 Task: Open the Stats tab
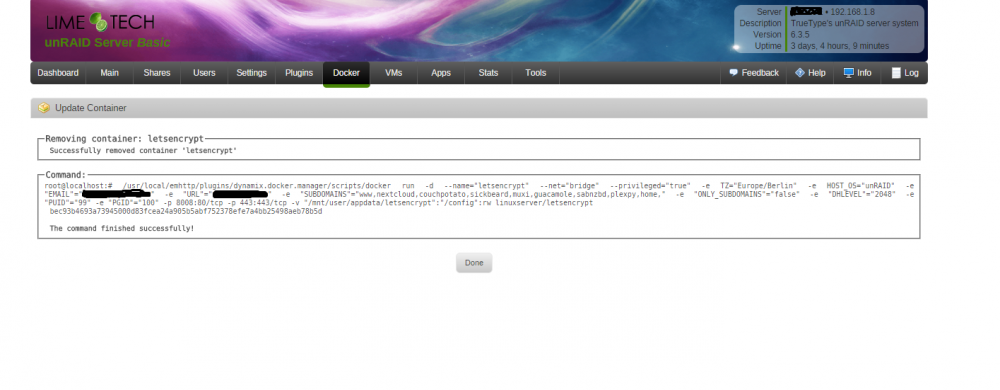pyautogui.click(x=488, y=73)
